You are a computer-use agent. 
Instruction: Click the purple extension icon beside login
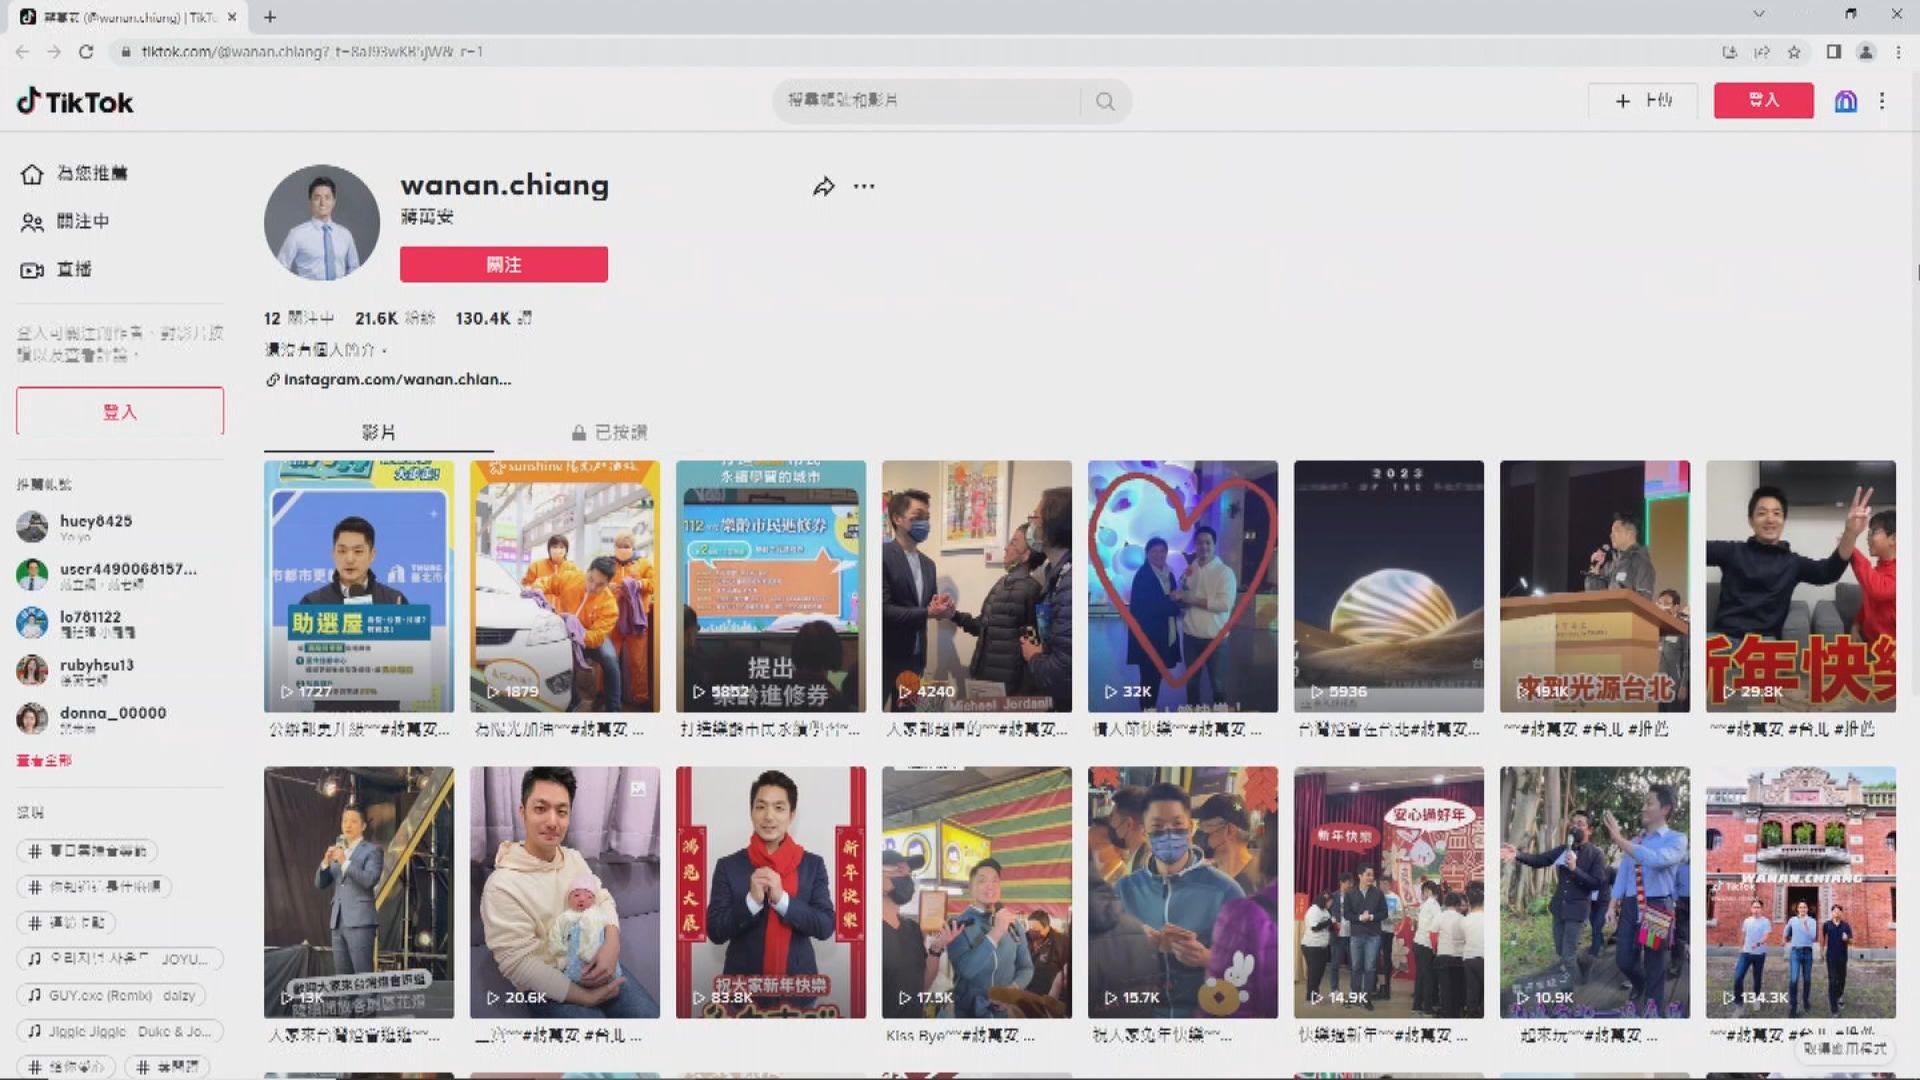point(1845,101)
